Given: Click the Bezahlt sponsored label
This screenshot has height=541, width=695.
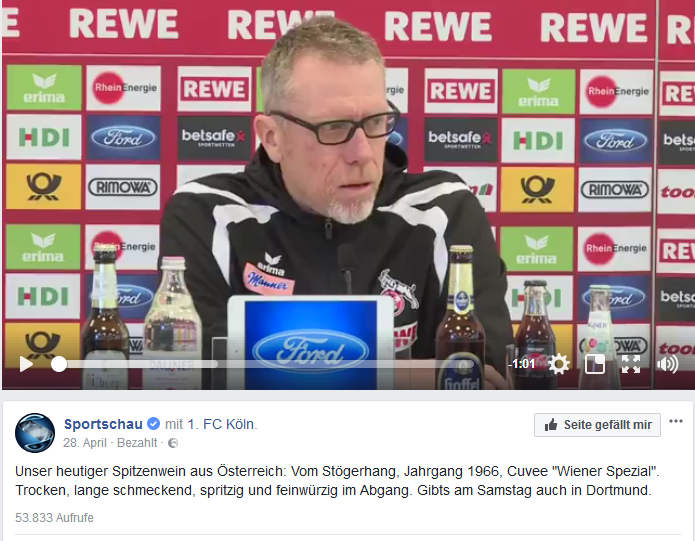Looking at the screenshot, I should click(137, 443).
